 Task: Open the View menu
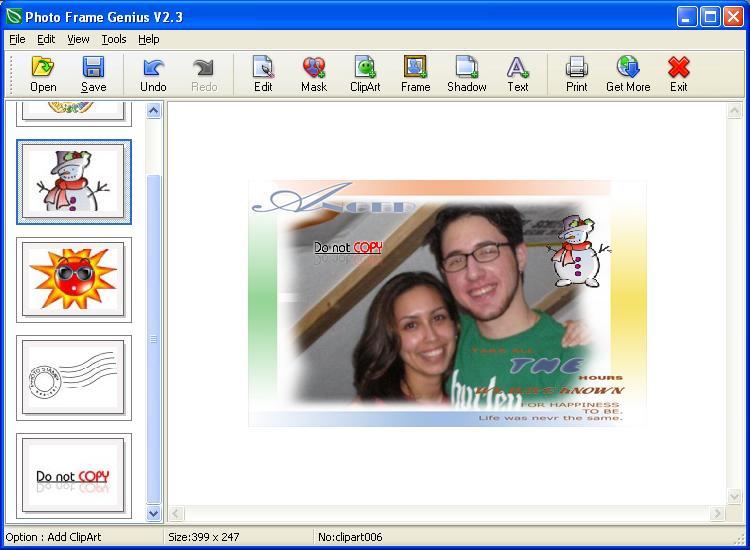tap(78, 39)
